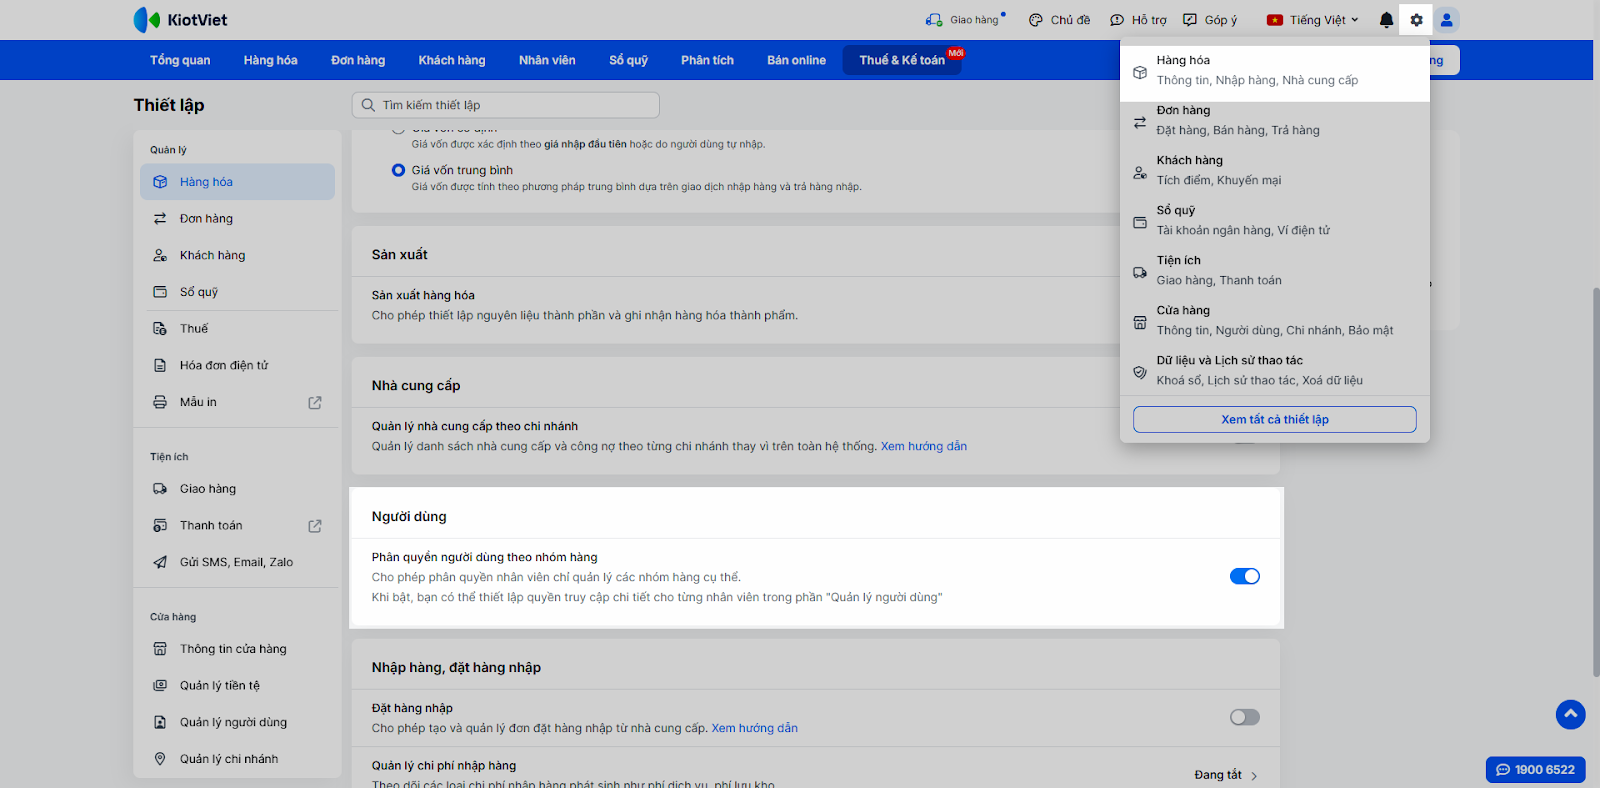1600x788 pixels.
Task: Choose Khách hàng in the gear popup menu
Action: coord(1275,171)
